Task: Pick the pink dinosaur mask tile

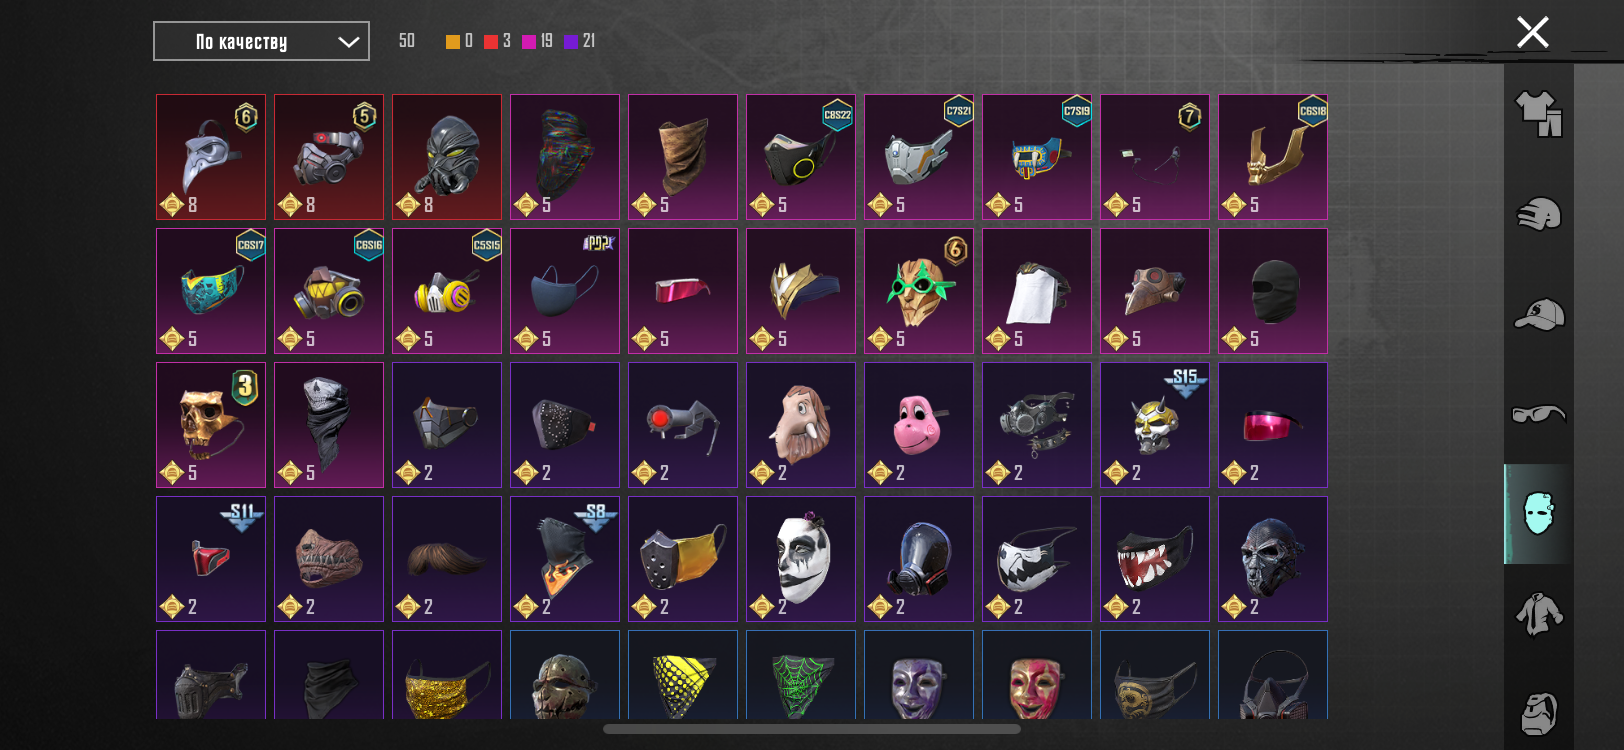Action: pos(919,425)
